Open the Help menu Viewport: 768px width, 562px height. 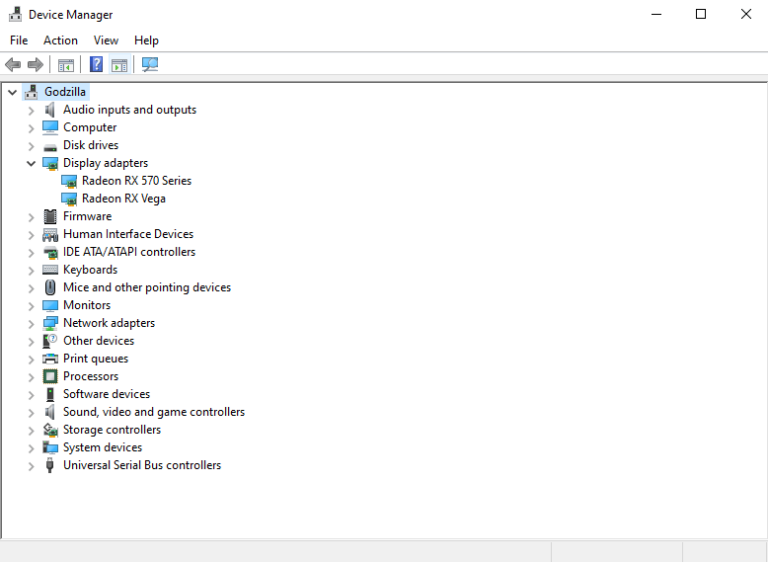146,40
